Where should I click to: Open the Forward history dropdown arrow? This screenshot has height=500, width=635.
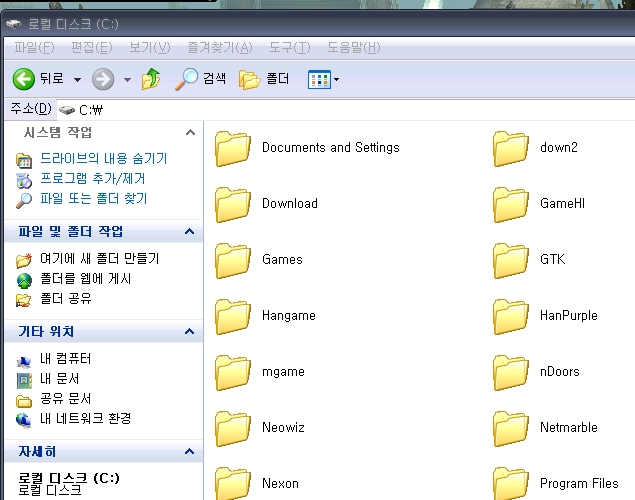click(x=127, y=79)
